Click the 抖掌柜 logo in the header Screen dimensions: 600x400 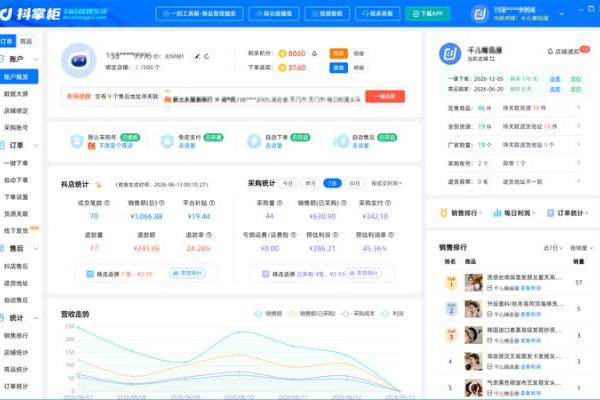click(31, 14)
